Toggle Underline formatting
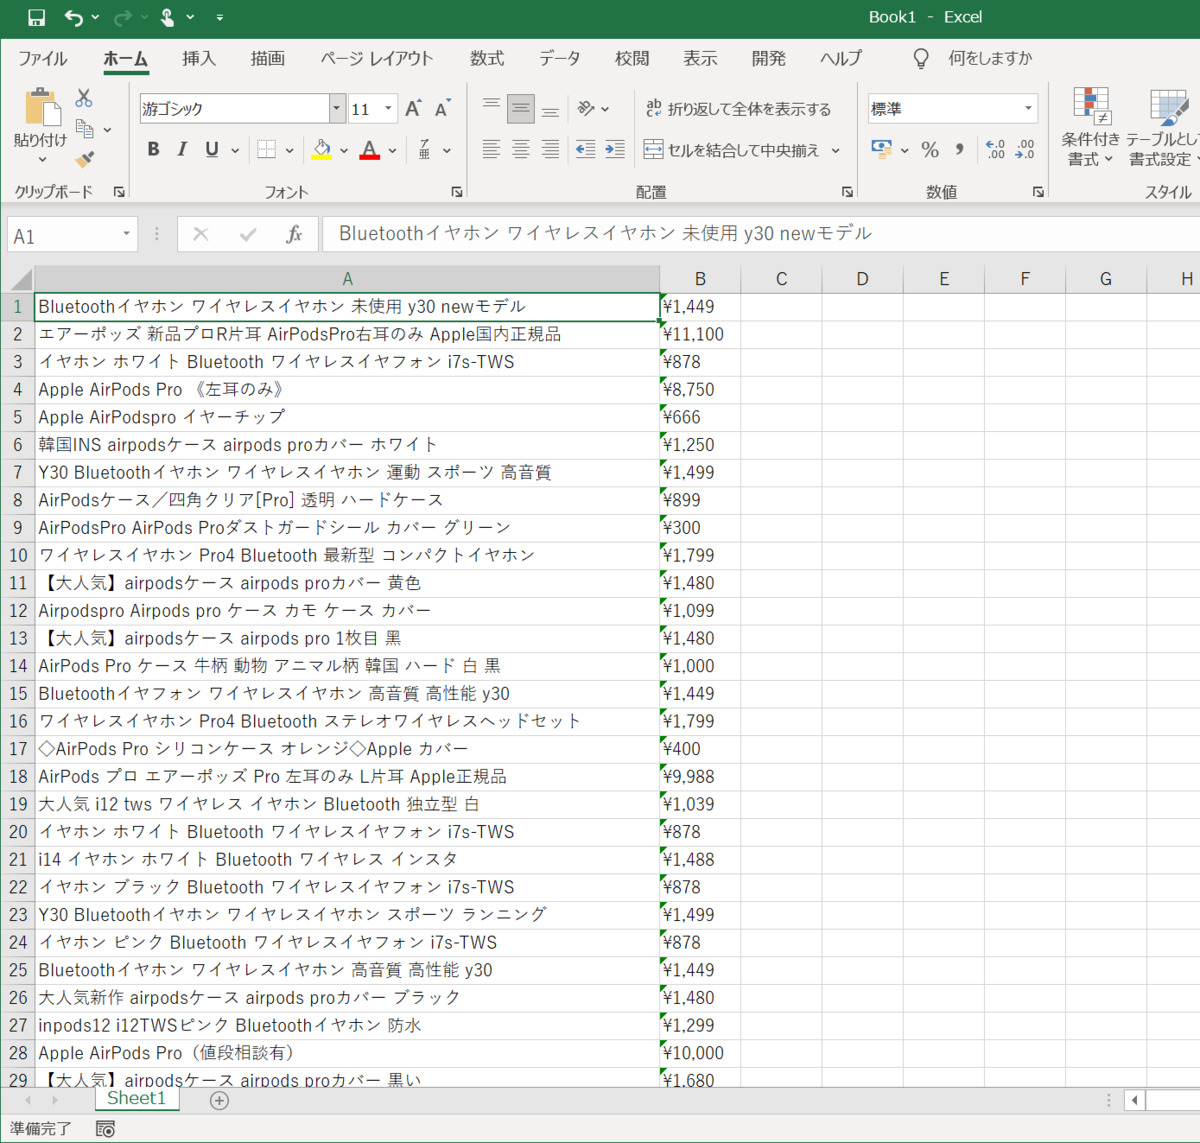 tap(211, 150)
